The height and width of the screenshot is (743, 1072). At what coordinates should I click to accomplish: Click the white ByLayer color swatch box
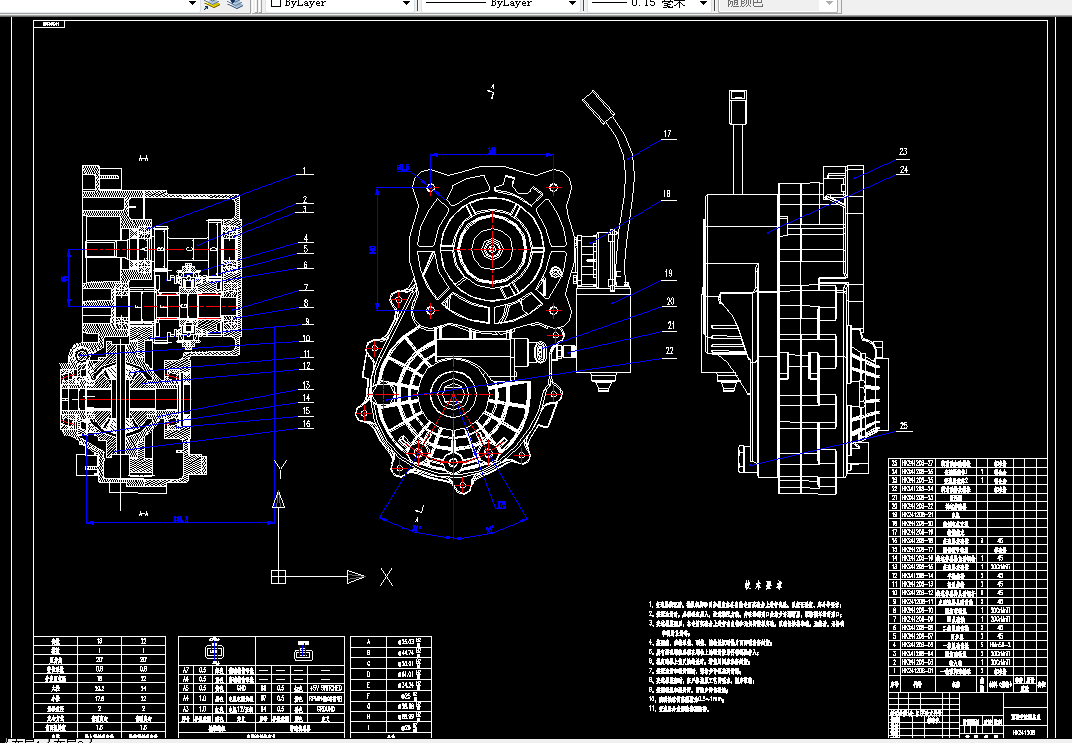pos(276,3)
